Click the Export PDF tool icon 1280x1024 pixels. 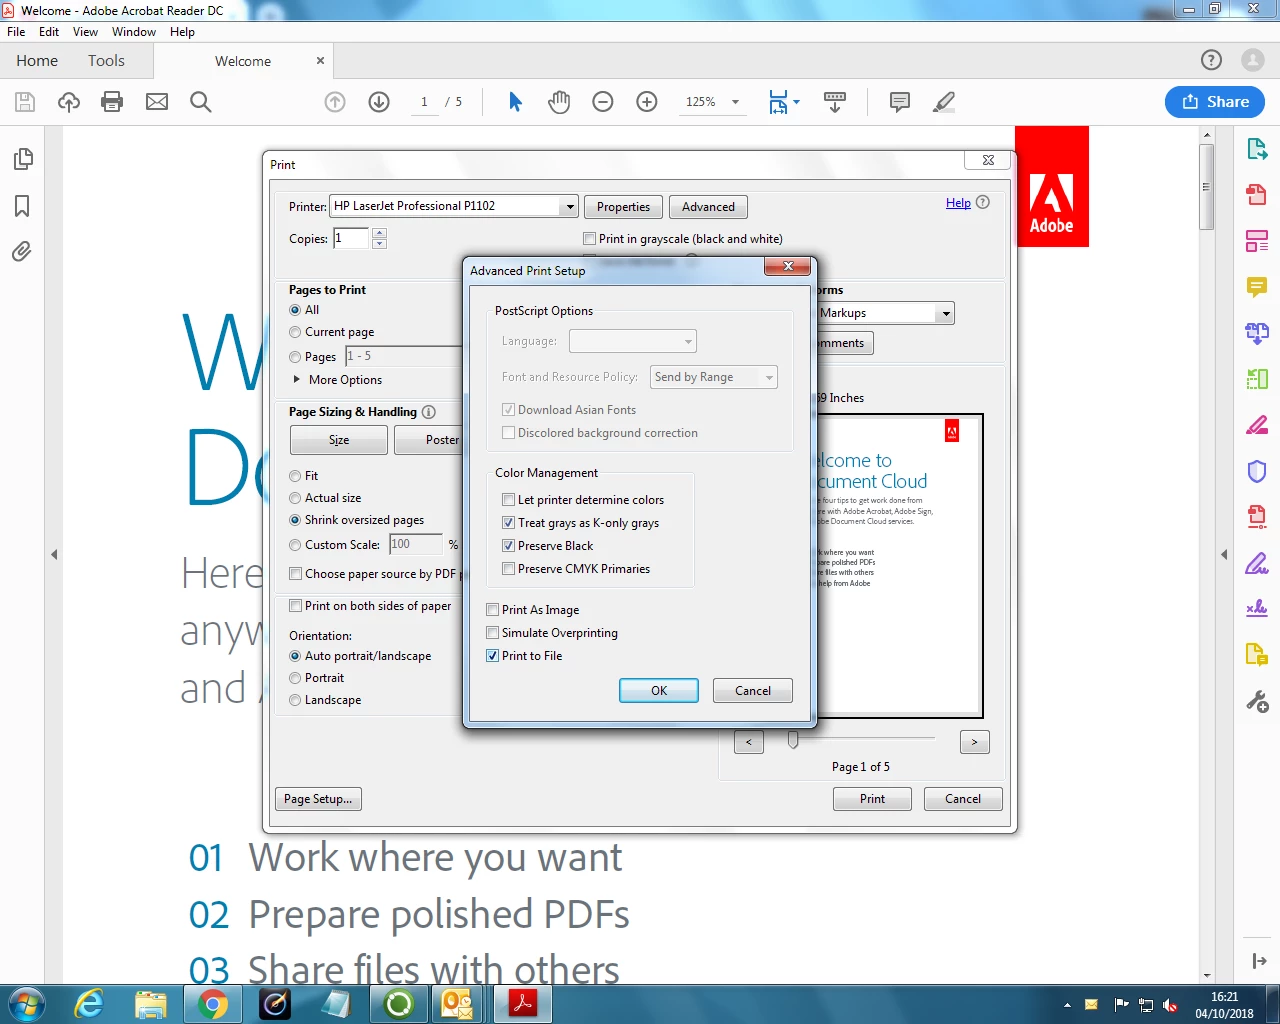tap(1257, 150)
